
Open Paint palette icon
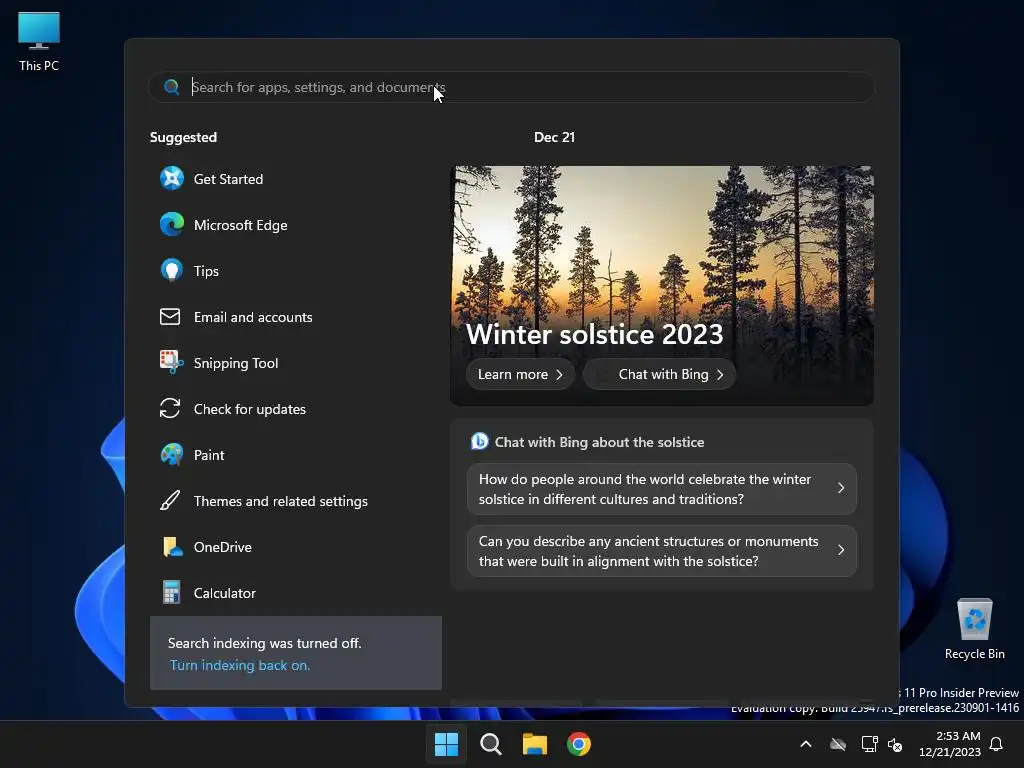(x=172, y=455)
